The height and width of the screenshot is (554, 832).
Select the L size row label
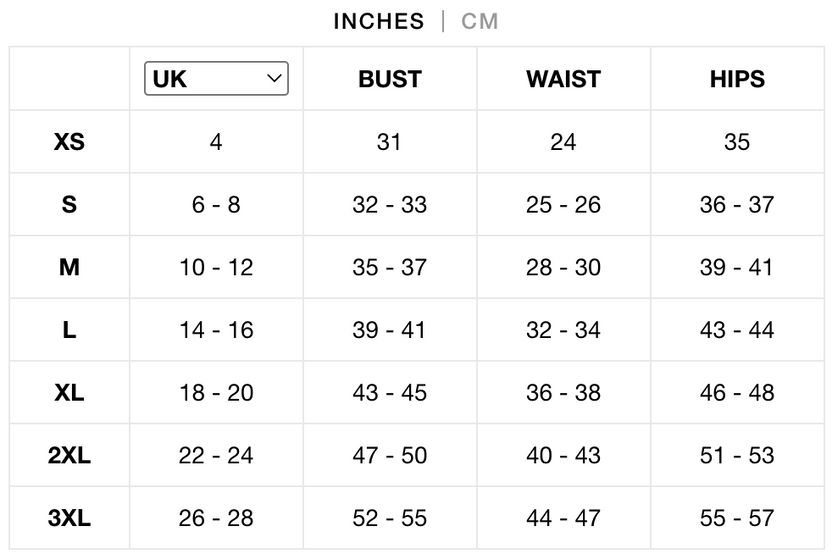[x=70, y=330]
